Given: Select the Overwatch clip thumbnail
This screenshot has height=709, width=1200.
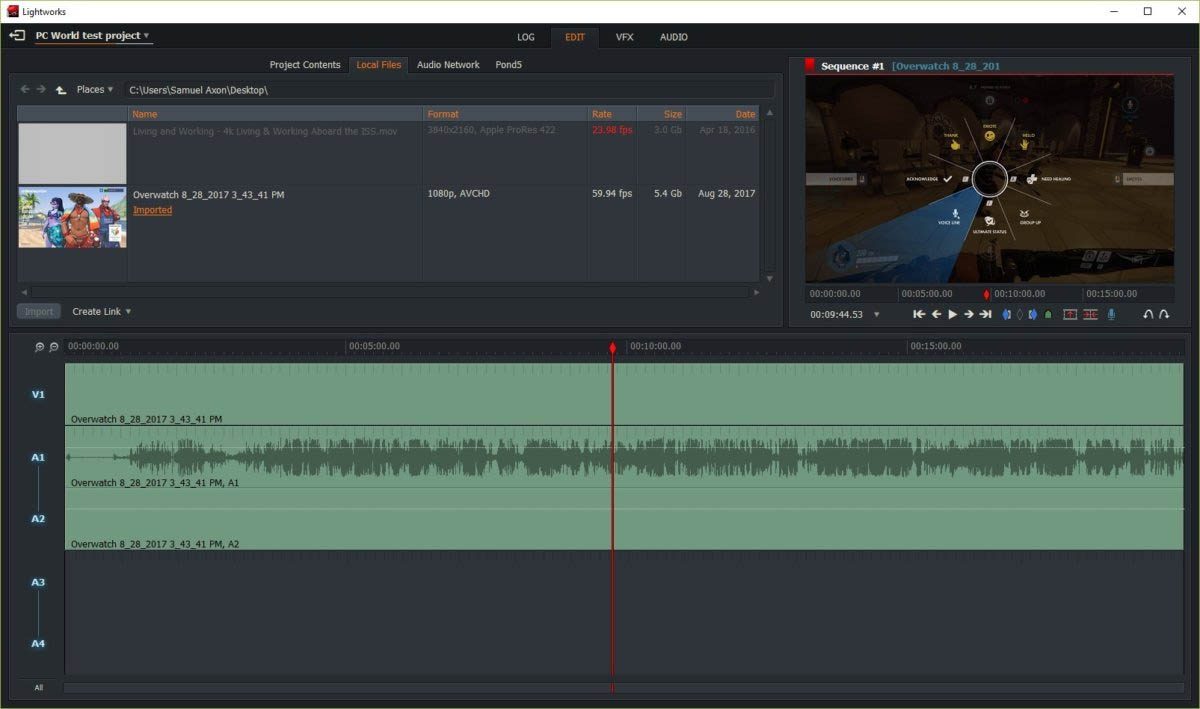Looking at the screenshot, I should [72, 217].
